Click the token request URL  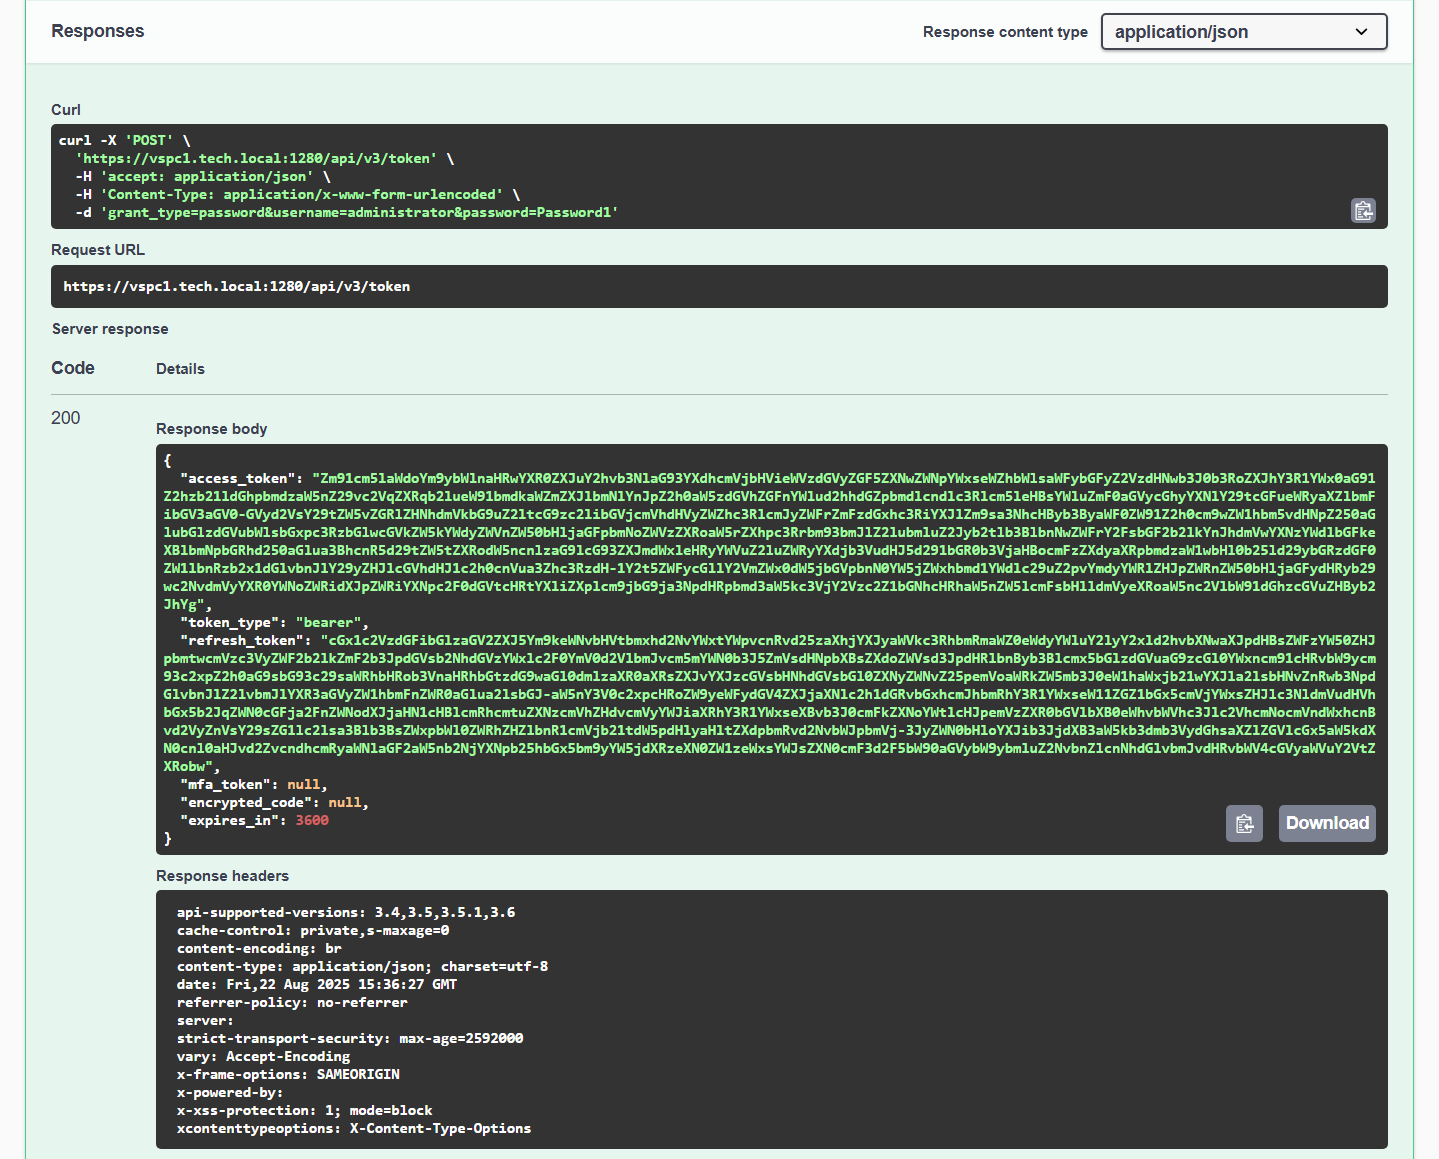pyautogui.click(x=236, y=286)
